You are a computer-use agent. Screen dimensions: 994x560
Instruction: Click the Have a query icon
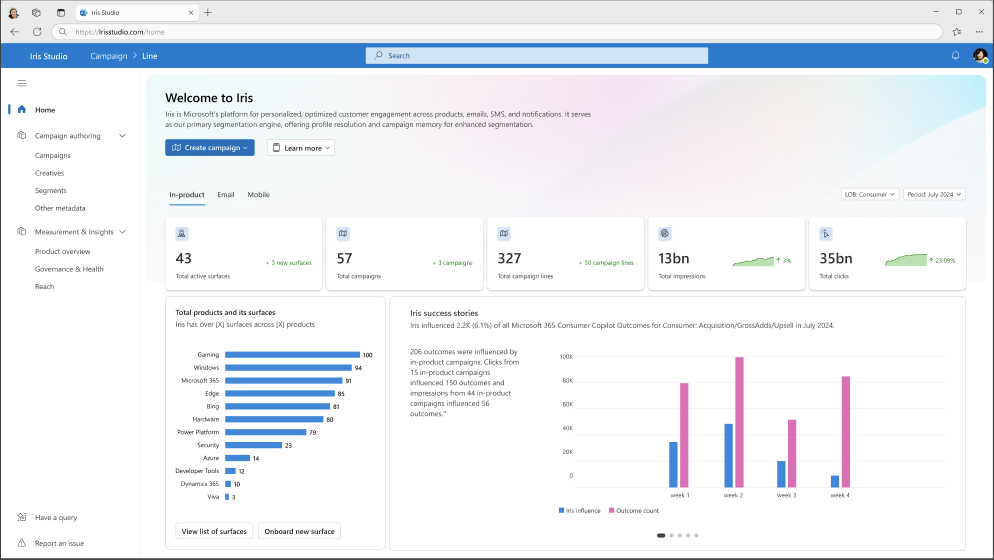22,517
